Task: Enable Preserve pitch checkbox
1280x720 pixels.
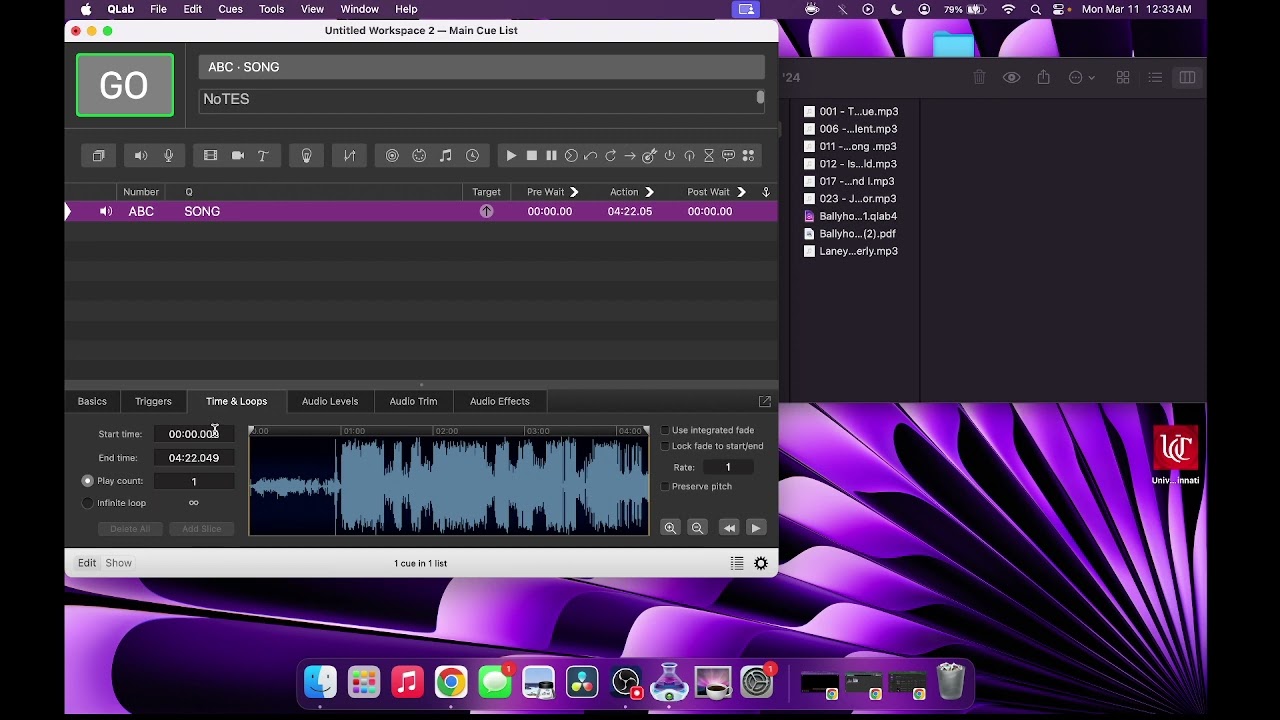Action: [x=665, y=486]
